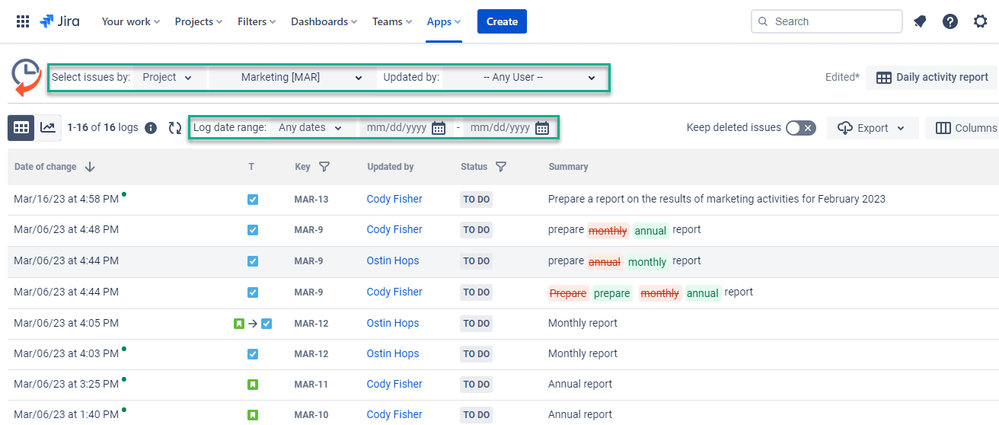Click the Annual report summary for MAR-11
The image size is (999, 425).
click(x=580, y=384)
